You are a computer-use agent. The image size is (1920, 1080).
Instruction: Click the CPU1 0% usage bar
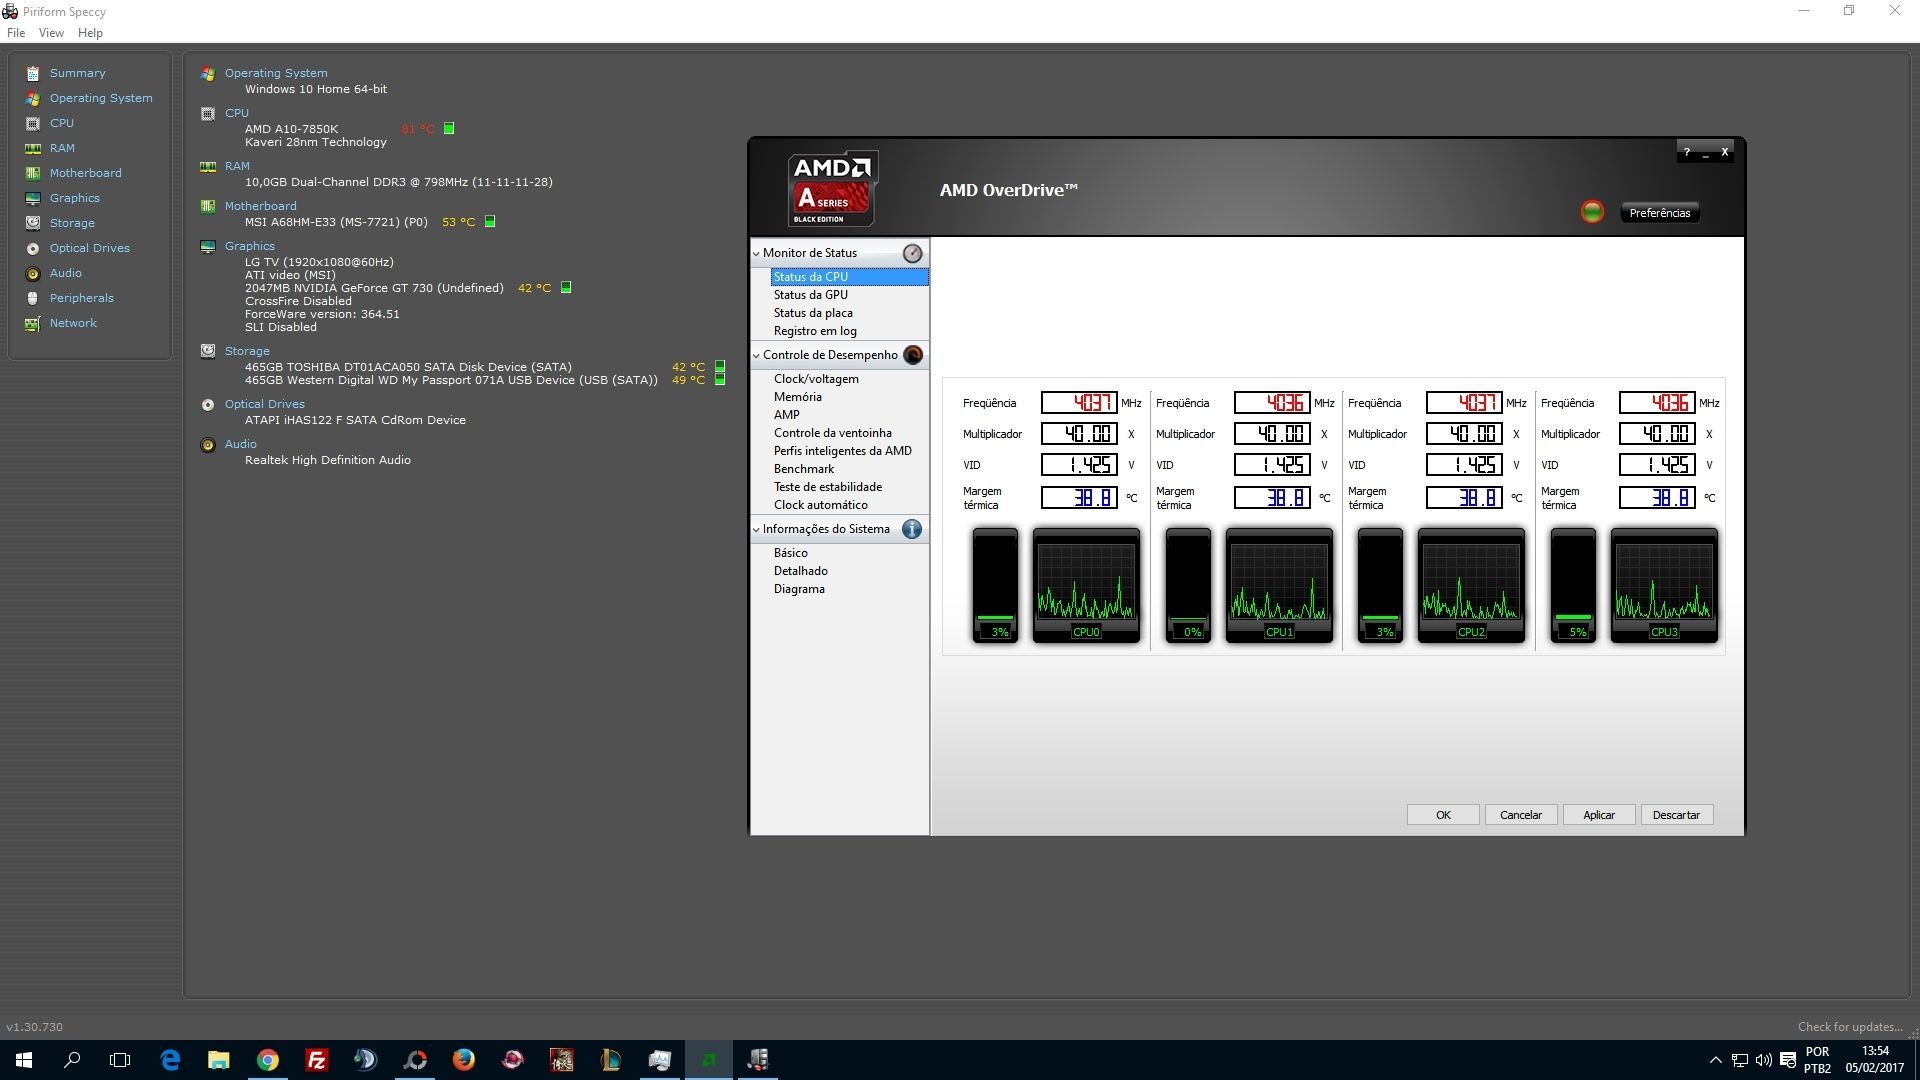(x=1188, y=586)
